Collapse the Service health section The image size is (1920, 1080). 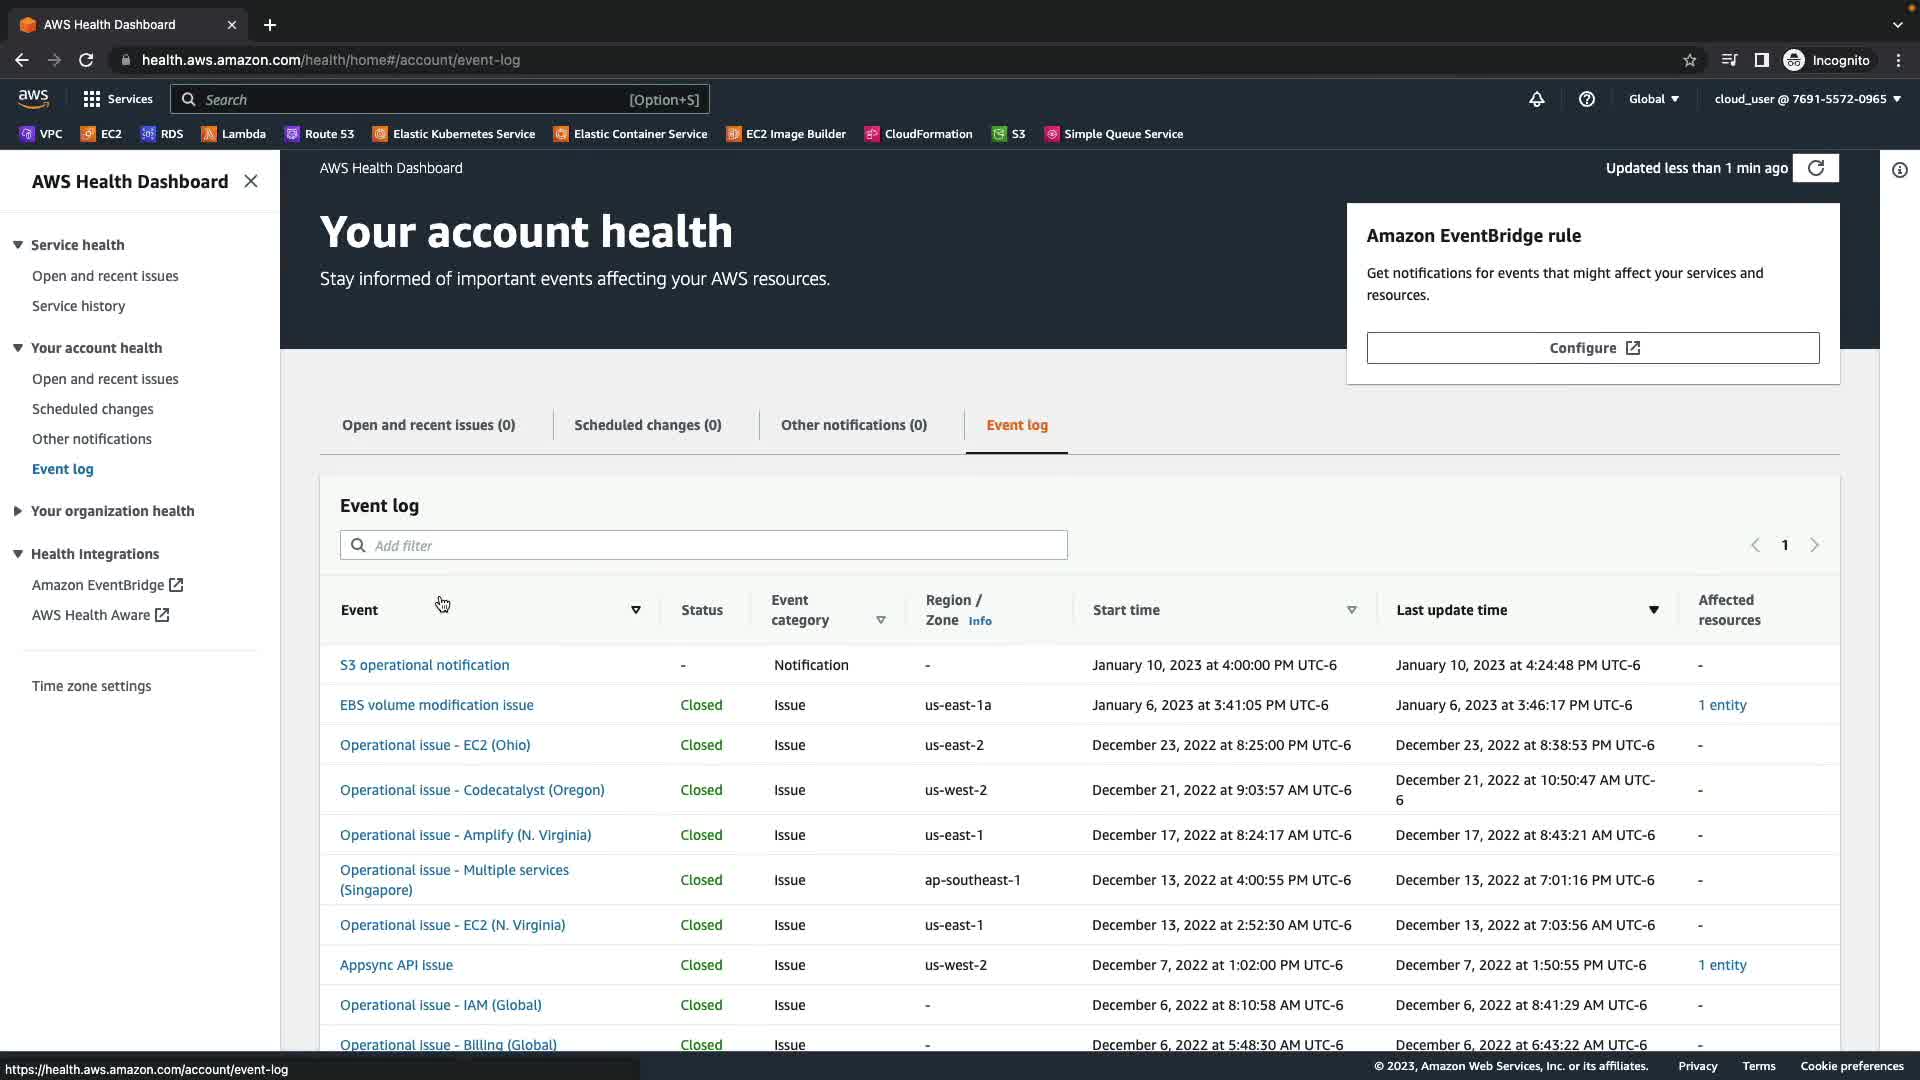click(x=18, y=245)
